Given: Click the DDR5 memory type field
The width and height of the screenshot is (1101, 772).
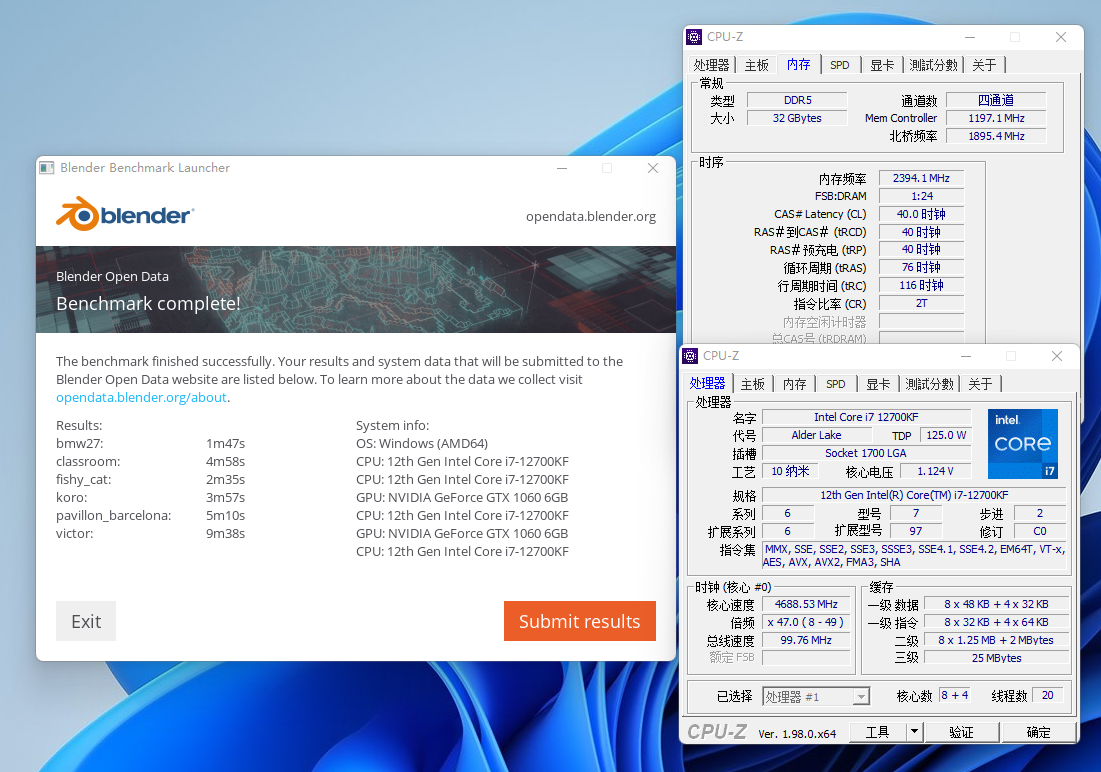Looking at the screenshot, I should 797,100.
